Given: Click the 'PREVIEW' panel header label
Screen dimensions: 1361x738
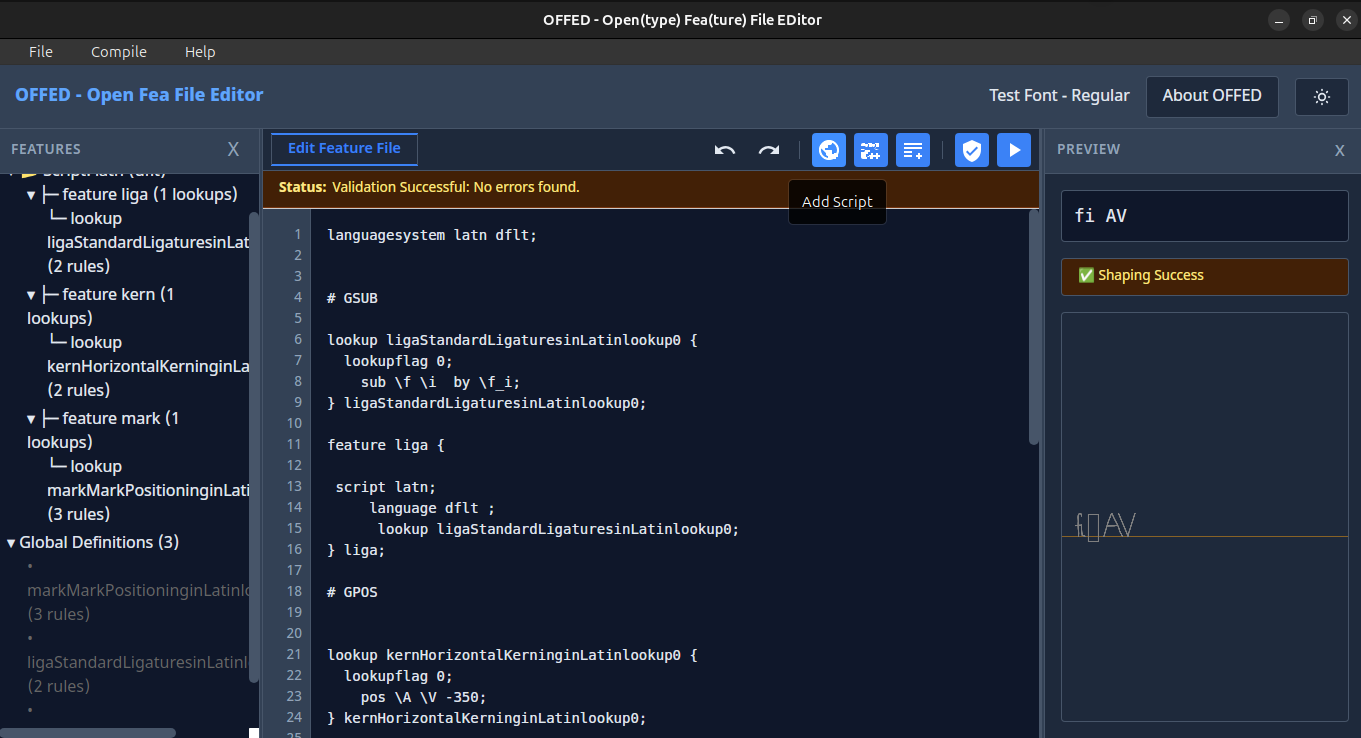Looking at the screenshot, I should (x=1089, y=149).
